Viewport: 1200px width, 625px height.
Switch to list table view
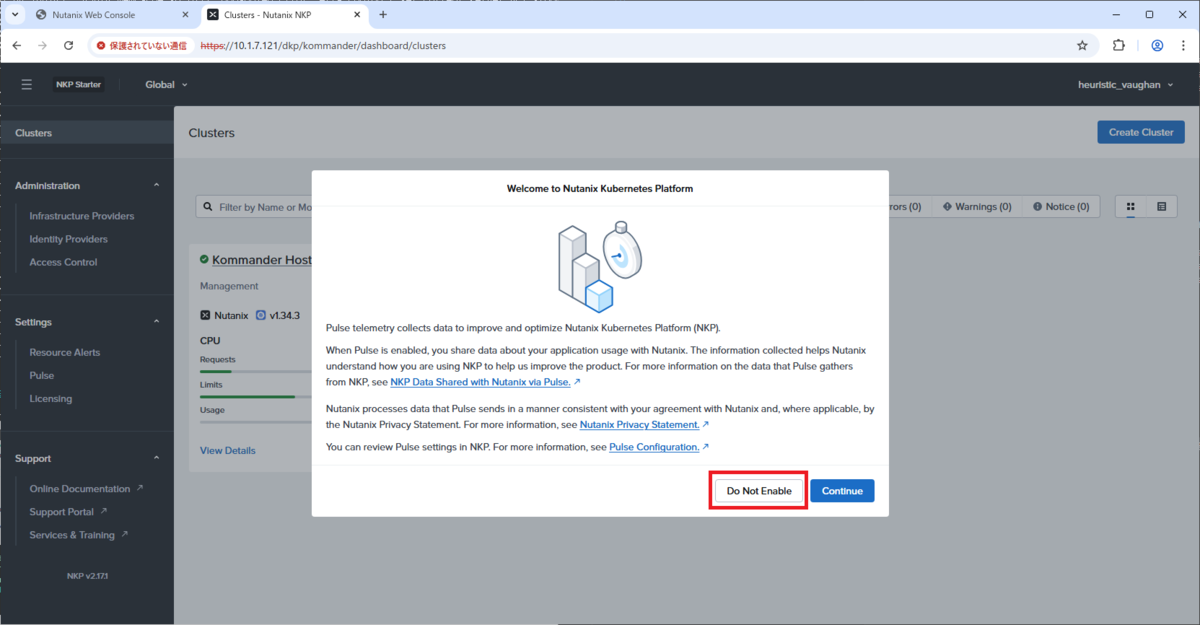pyautogui.click(x=1162, y=207)
